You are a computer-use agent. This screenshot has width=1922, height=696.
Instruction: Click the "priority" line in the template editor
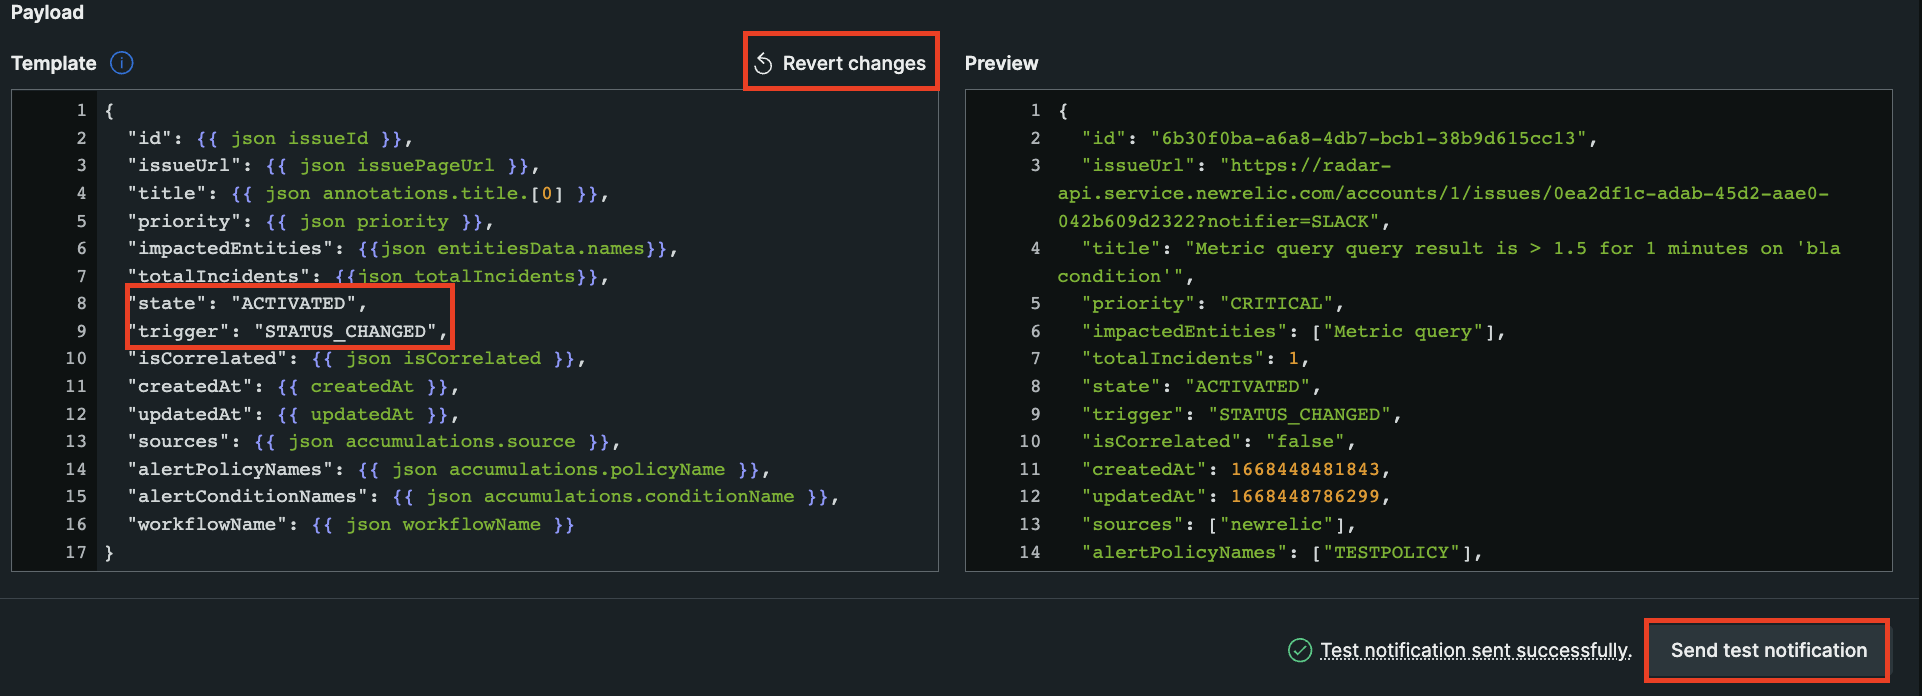click(x=310, y=221)
